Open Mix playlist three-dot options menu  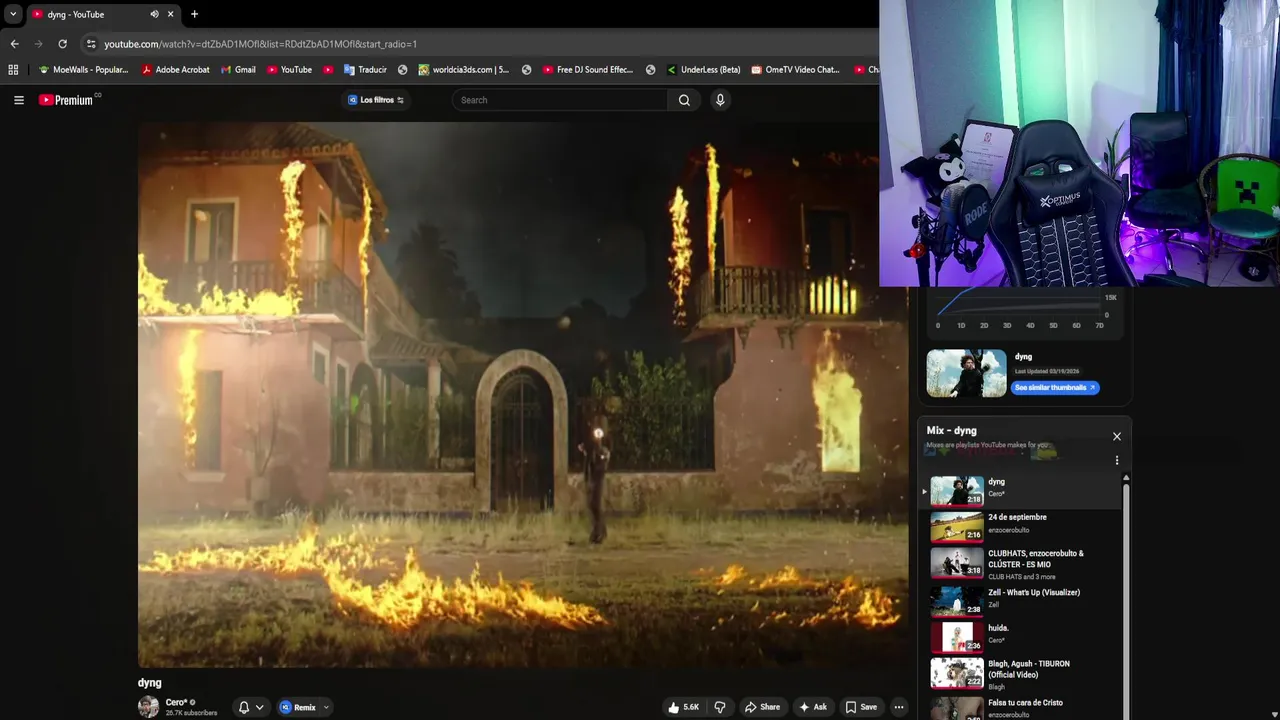point(1117,461)
